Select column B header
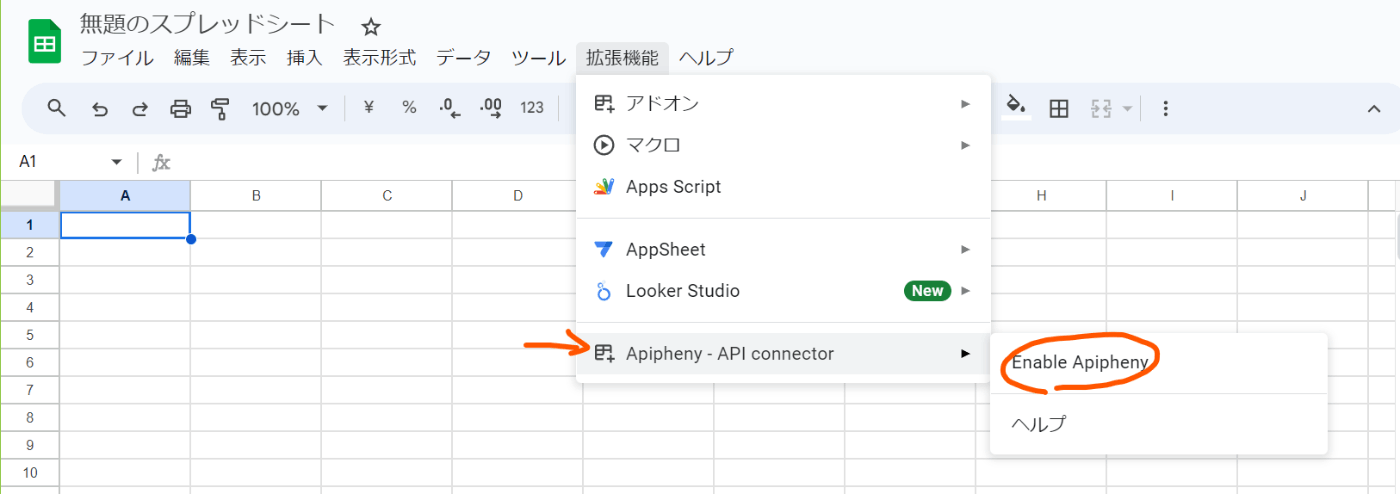The image size is (1400, 494). (x=256, y=196)
